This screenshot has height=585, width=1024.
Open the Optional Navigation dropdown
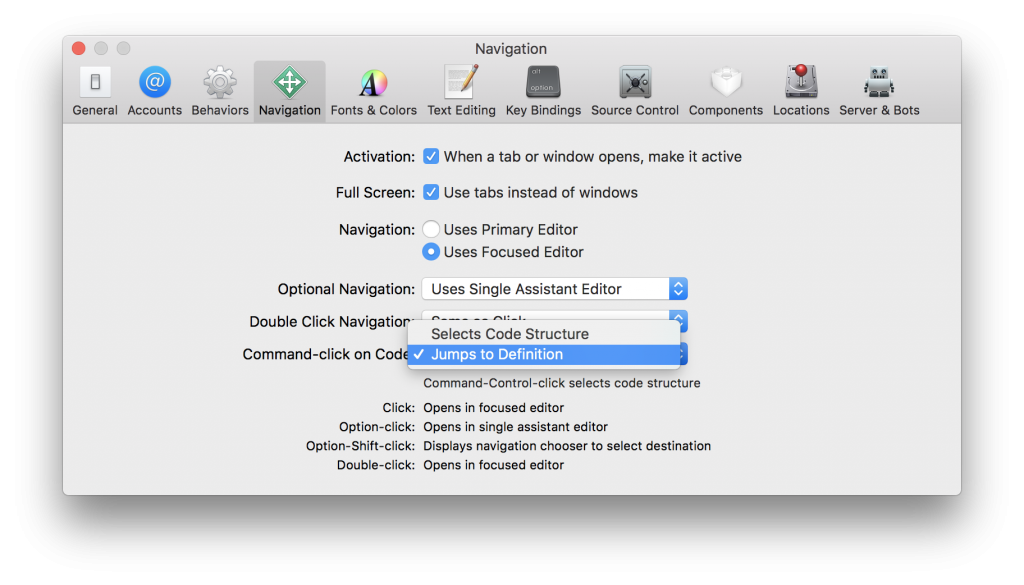coord(554,288)
